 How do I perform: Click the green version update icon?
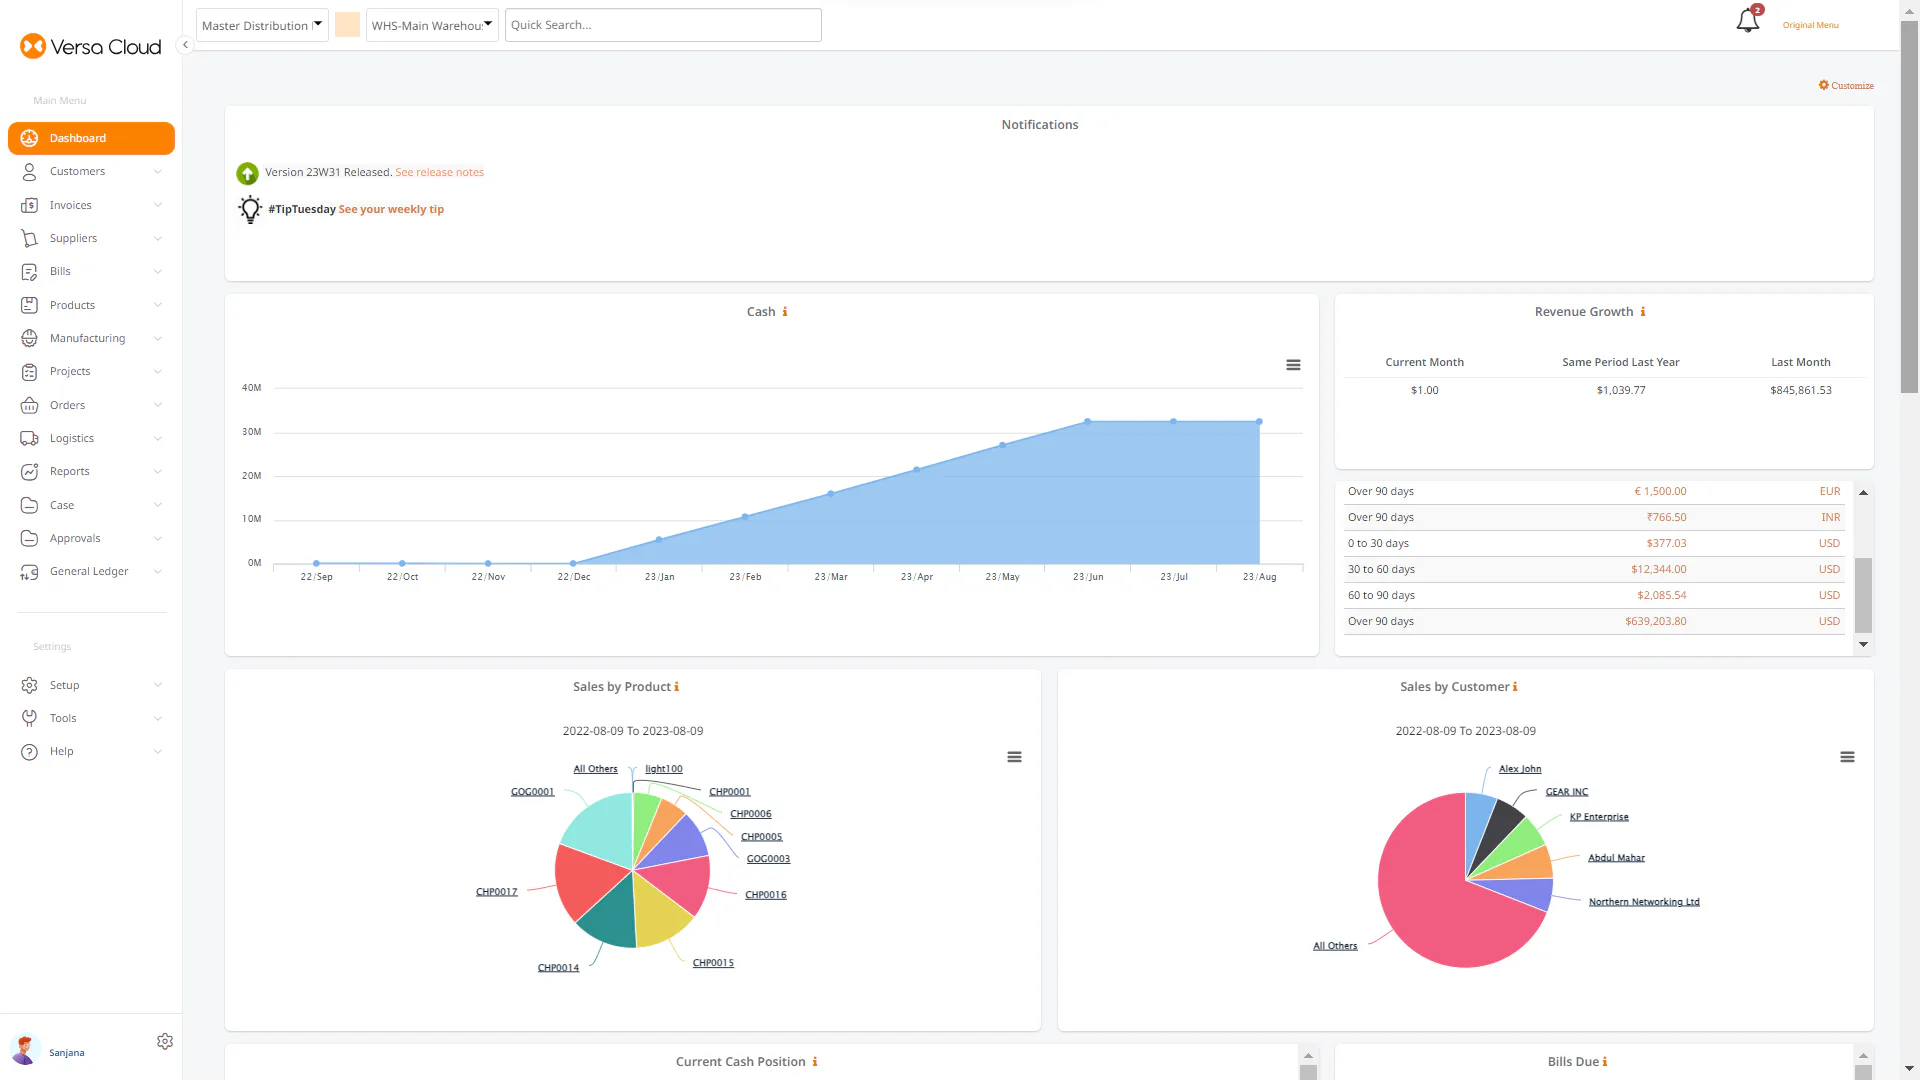[247, 173]
